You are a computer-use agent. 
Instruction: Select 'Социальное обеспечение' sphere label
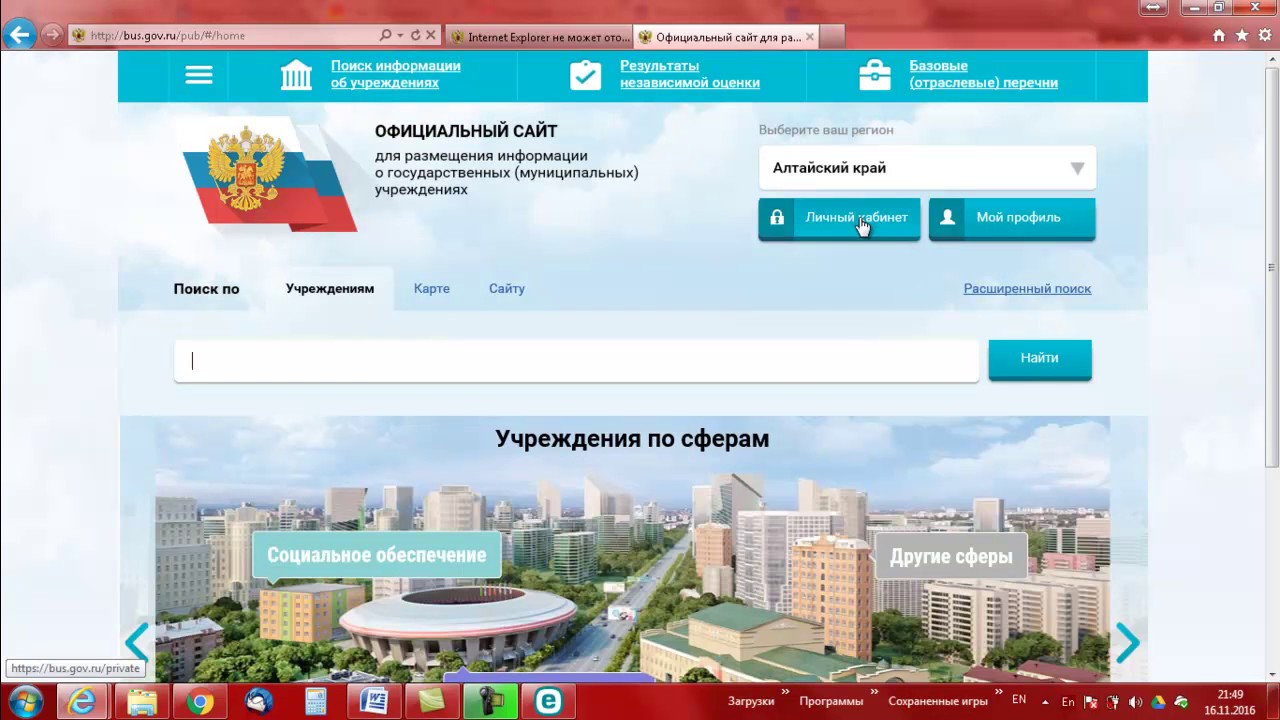tap(376, 555)
